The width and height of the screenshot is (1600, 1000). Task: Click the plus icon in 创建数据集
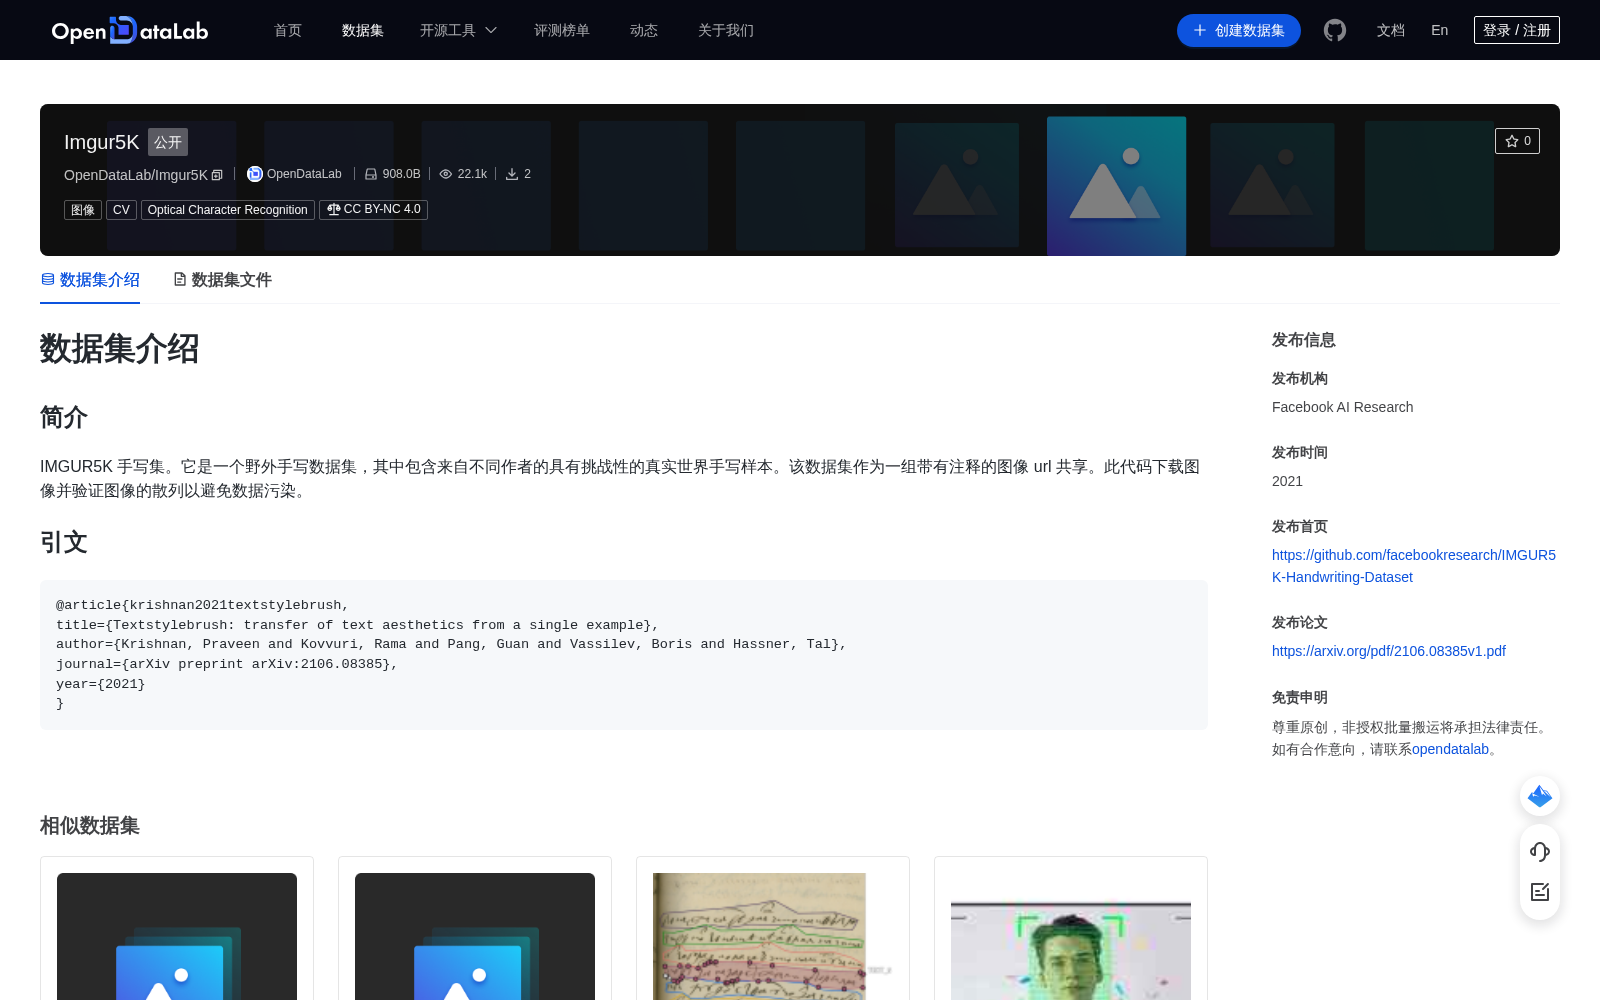pos(1200,30)
